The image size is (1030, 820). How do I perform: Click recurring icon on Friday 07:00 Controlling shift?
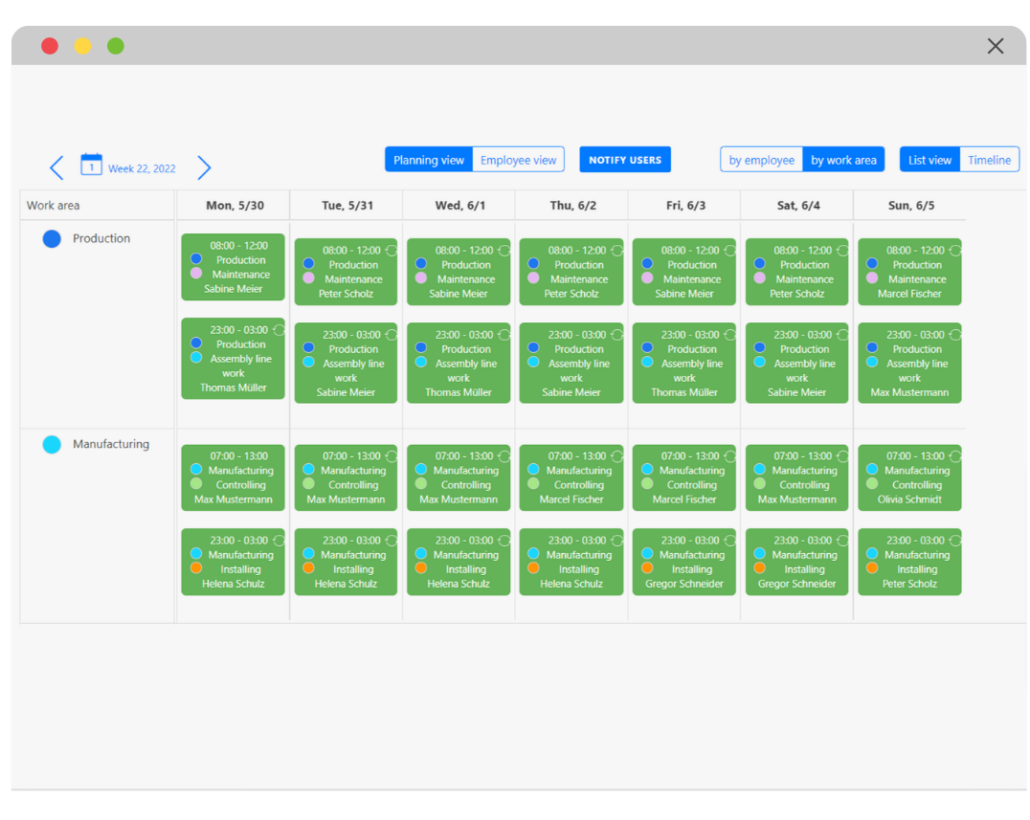click(x=729, y=456)
